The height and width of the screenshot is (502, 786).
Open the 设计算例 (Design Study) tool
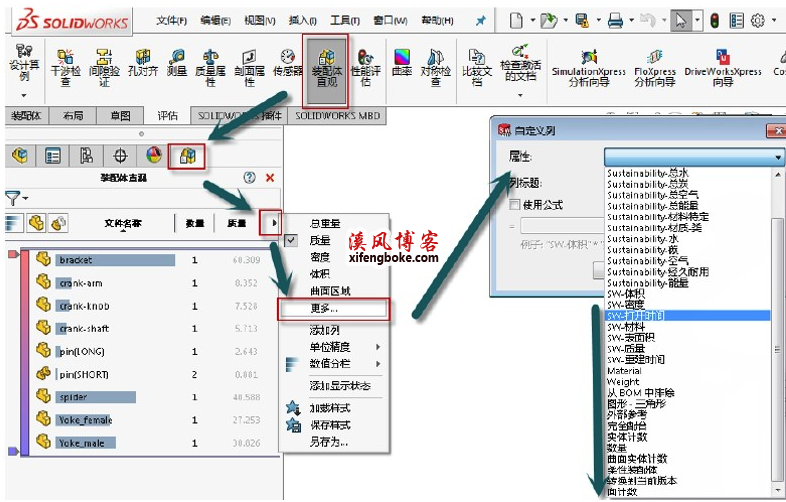tap(24, 64)
